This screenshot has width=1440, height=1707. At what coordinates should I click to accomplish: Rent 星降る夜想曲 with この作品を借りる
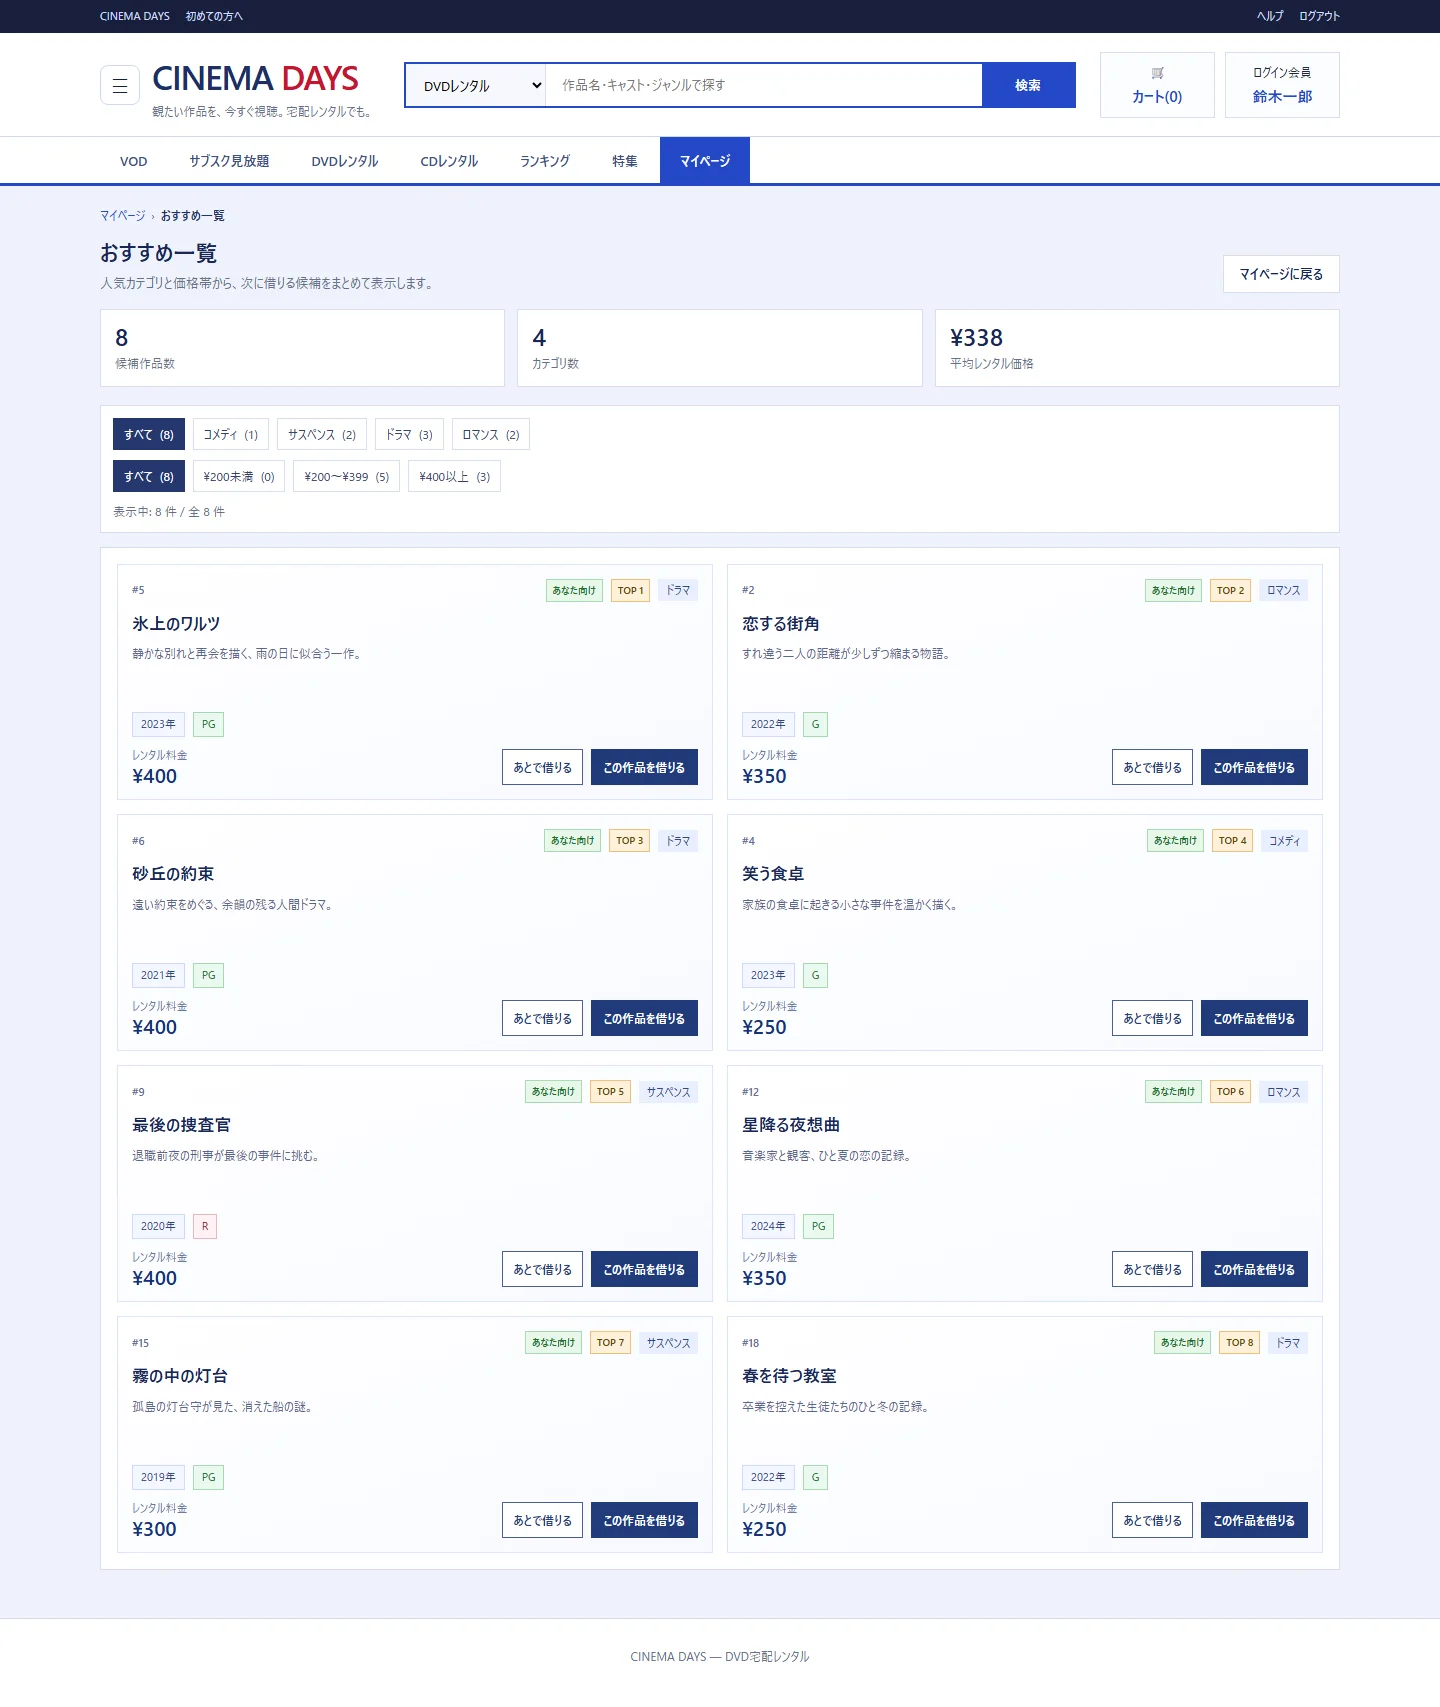1254,1269
